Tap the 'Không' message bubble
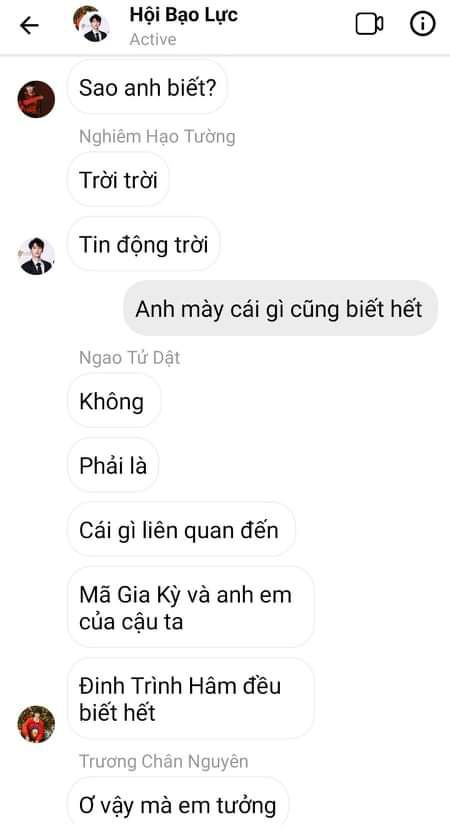Image resolution: width=450 pixels, height=830 pixels. click(114, 401)
